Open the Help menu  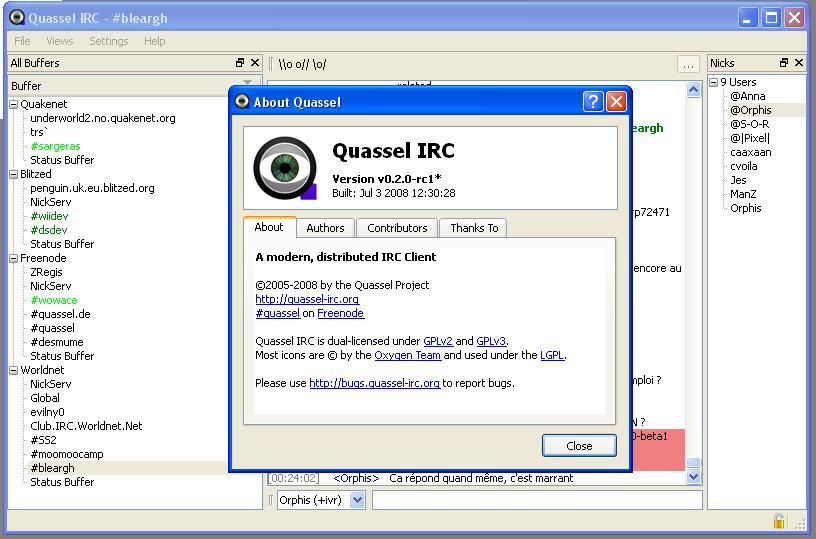pyautogui.click(x=155, y=41)
